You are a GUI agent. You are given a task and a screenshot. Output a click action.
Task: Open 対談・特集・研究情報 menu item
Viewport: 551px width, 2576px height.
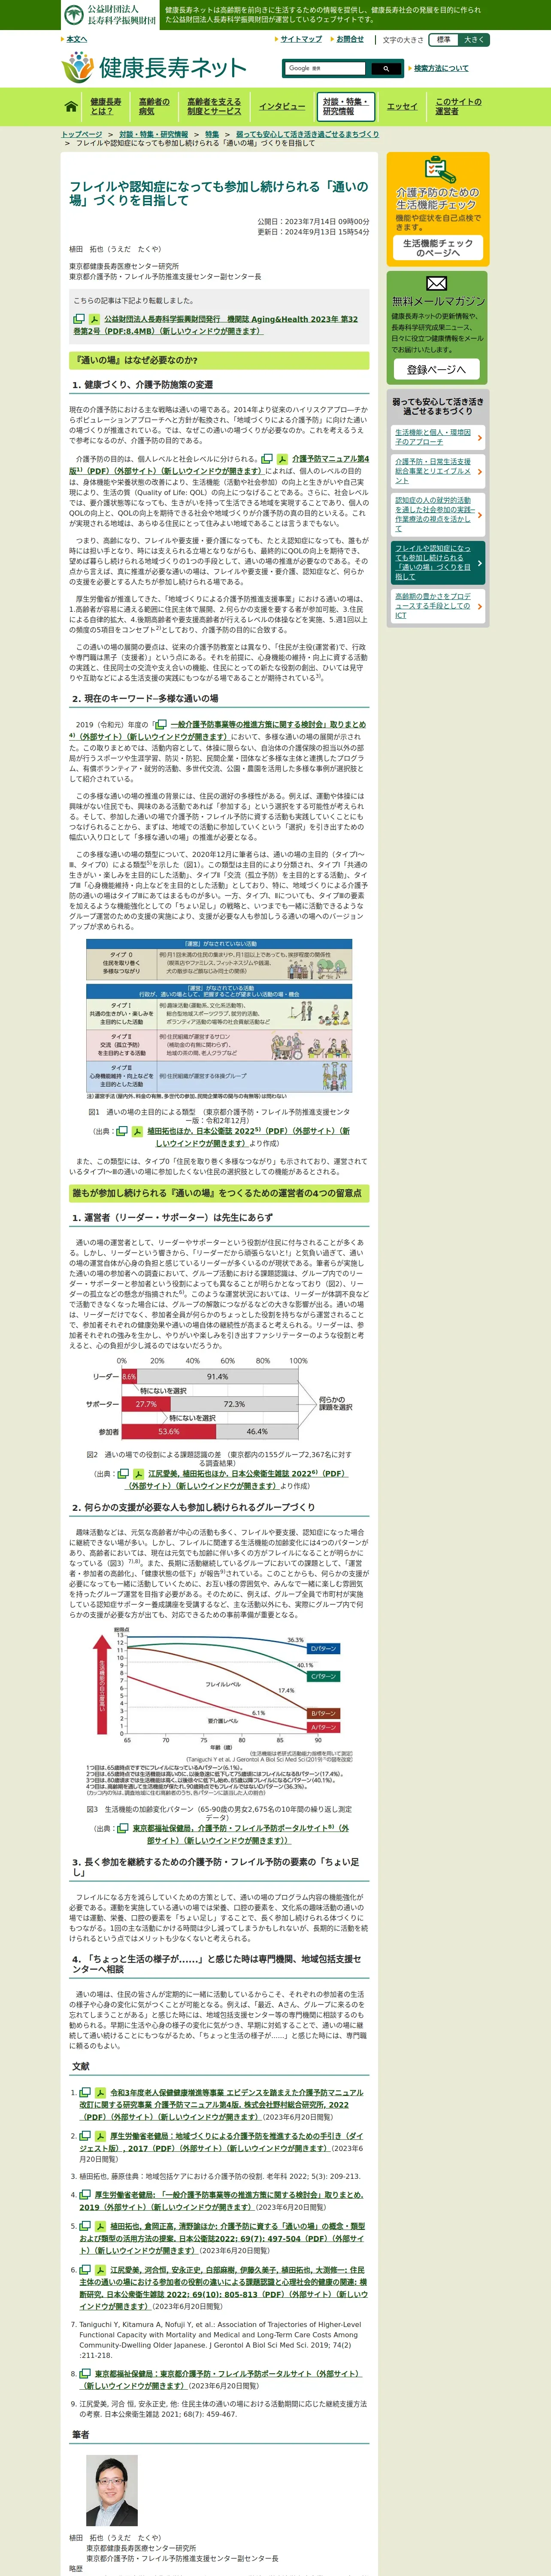point(346,106)
